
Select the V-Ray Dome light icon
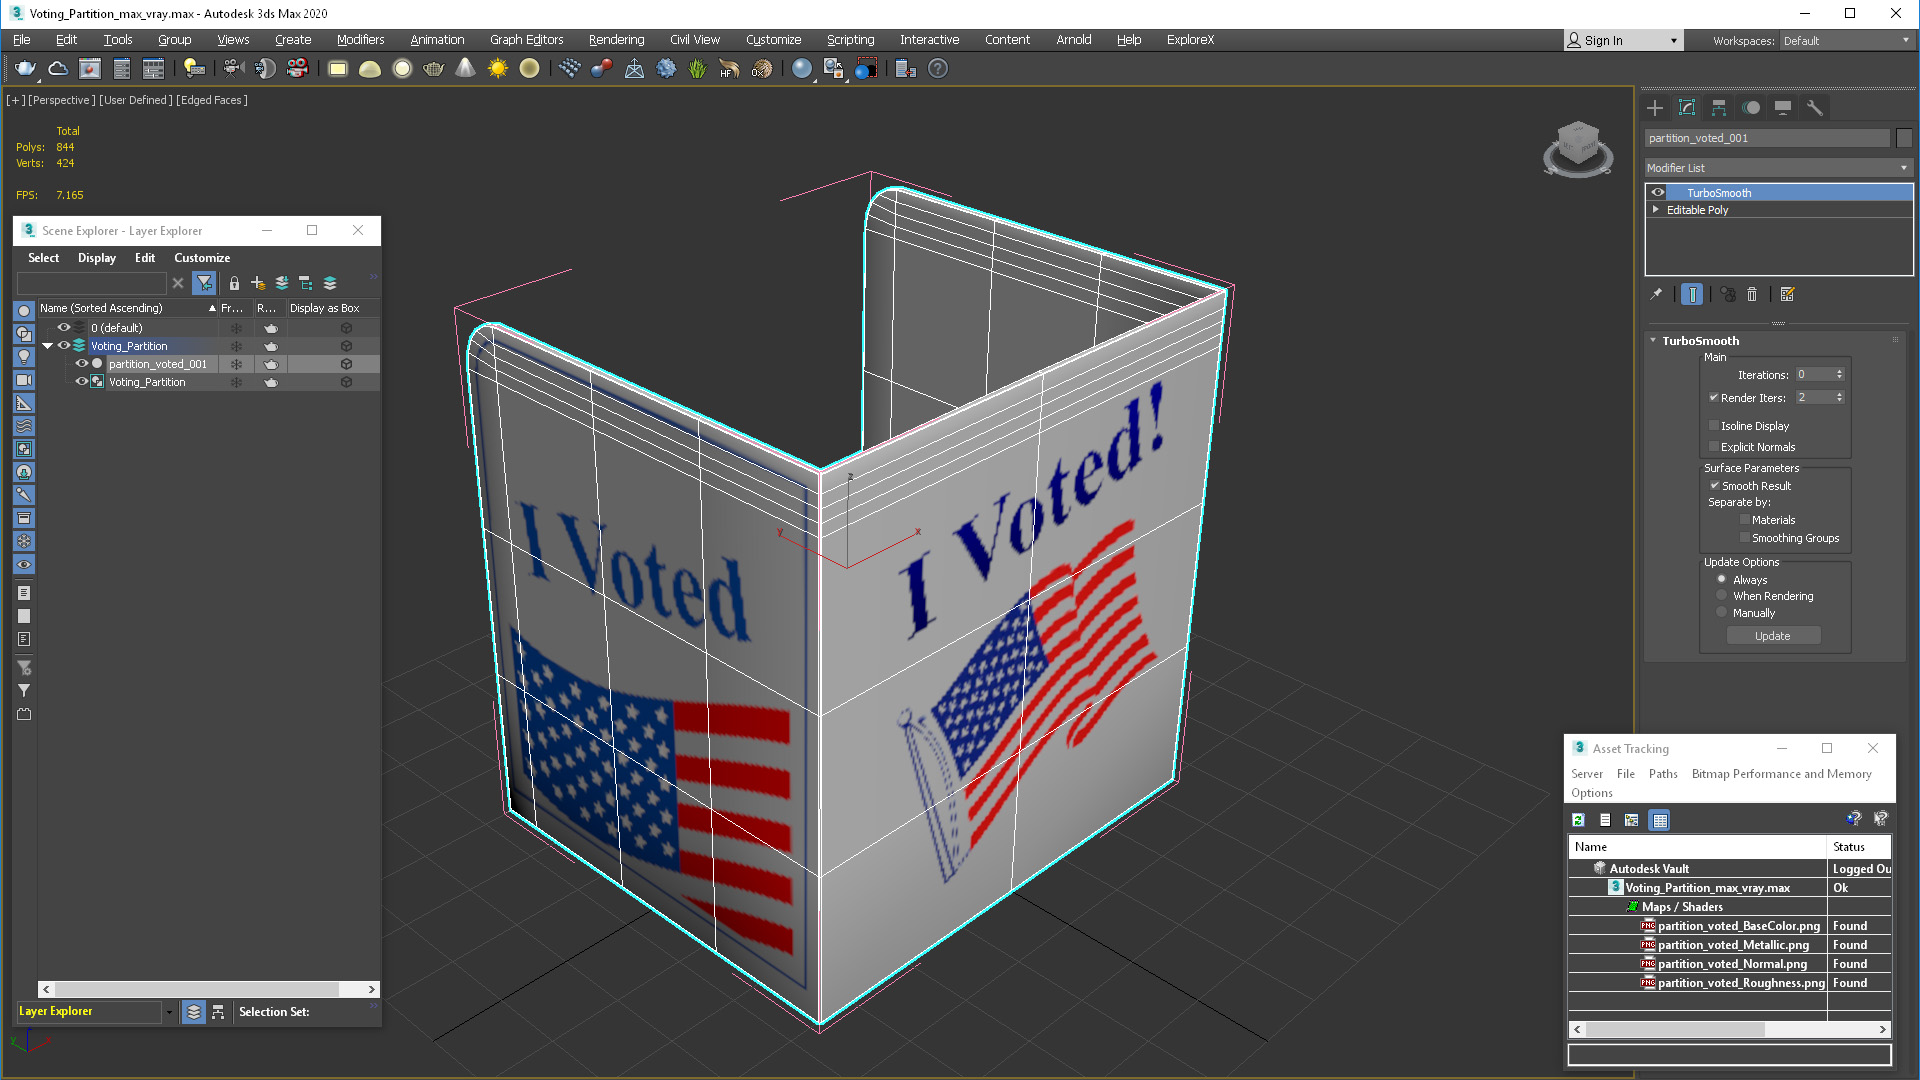pos(370,69)
